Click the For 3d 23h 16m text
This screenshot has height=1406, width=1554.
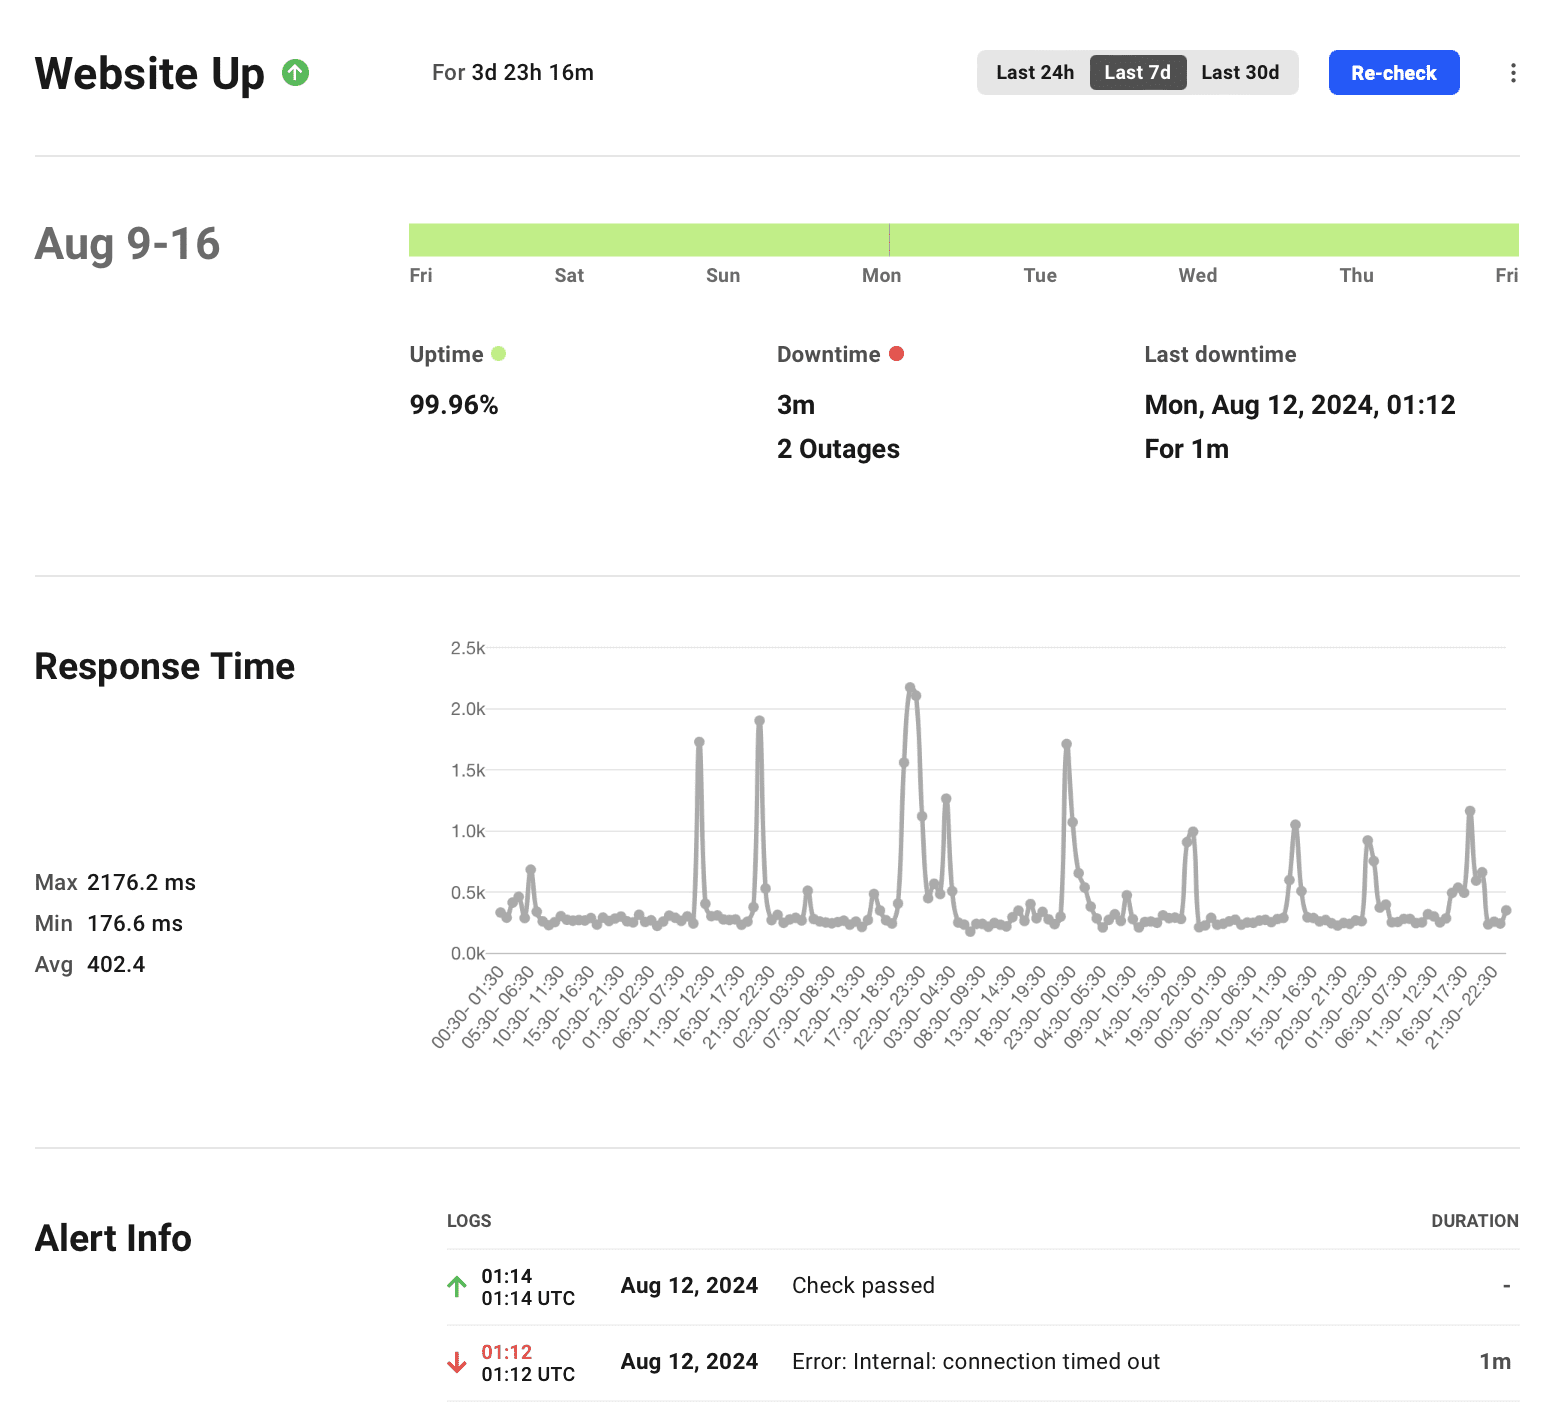(x=513, y=72)
